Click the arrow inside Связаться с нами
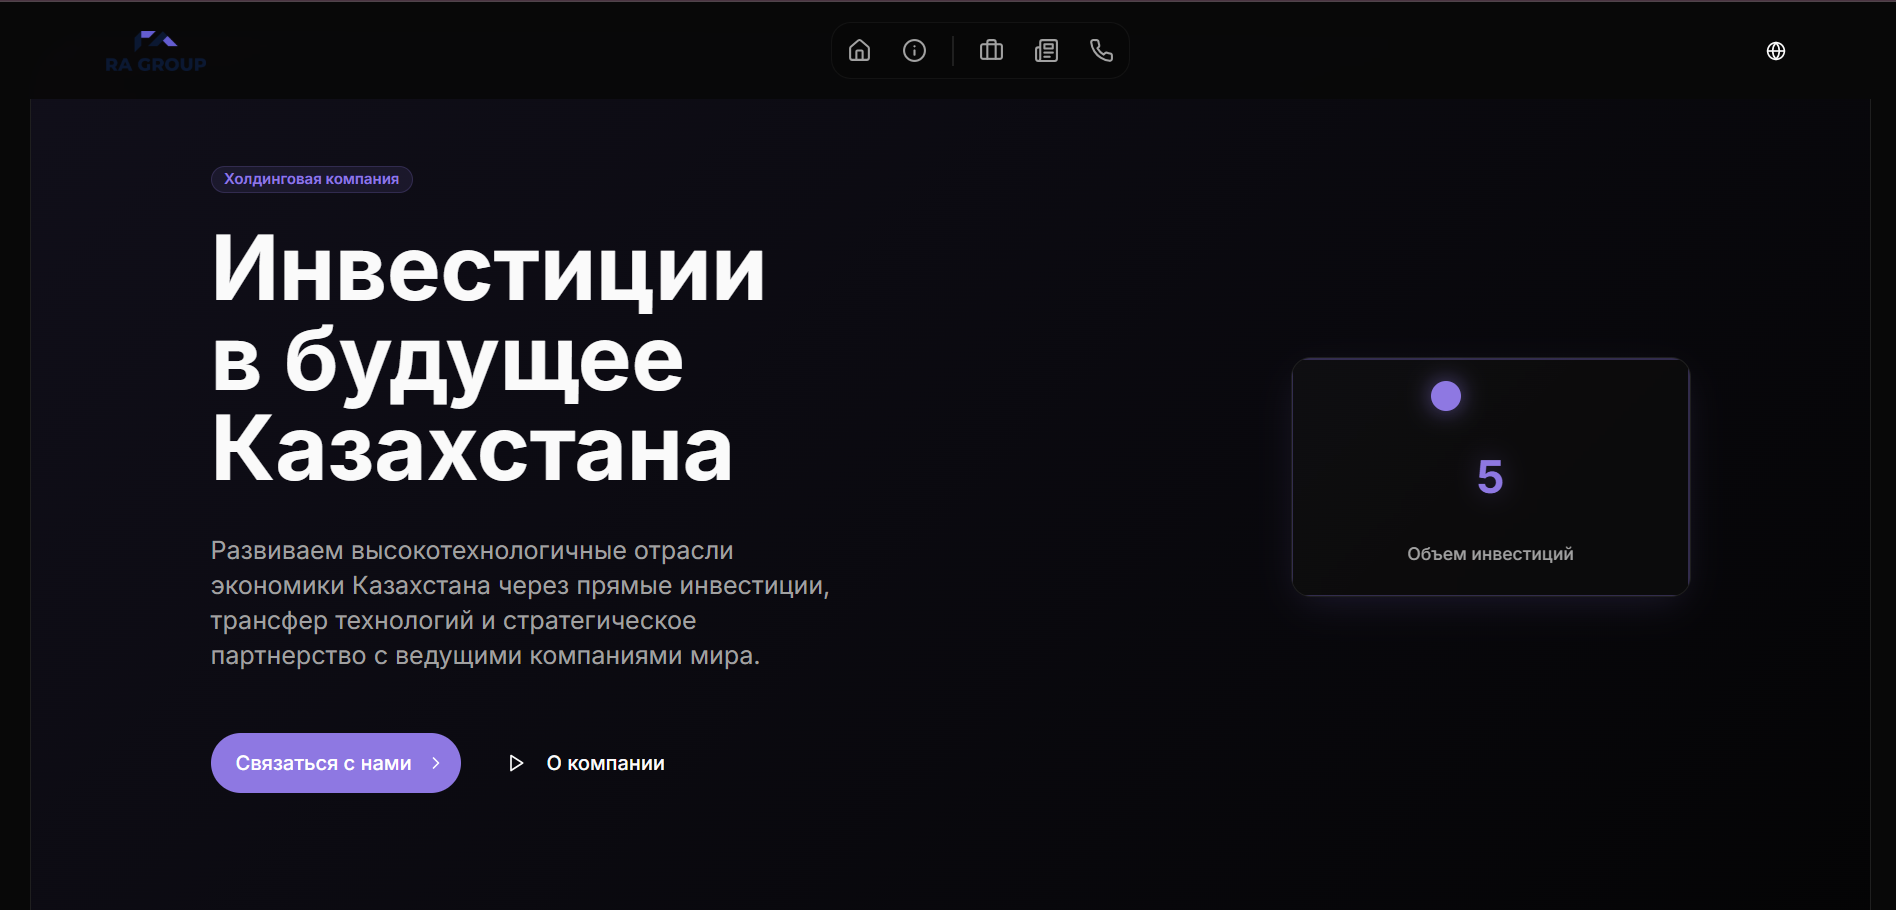 436,763
